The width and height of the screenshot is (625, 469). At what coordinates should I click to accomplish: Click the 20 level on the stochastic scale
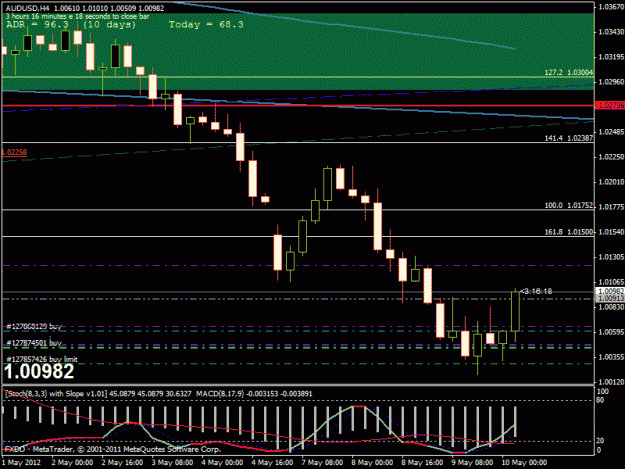click(601, 441)
